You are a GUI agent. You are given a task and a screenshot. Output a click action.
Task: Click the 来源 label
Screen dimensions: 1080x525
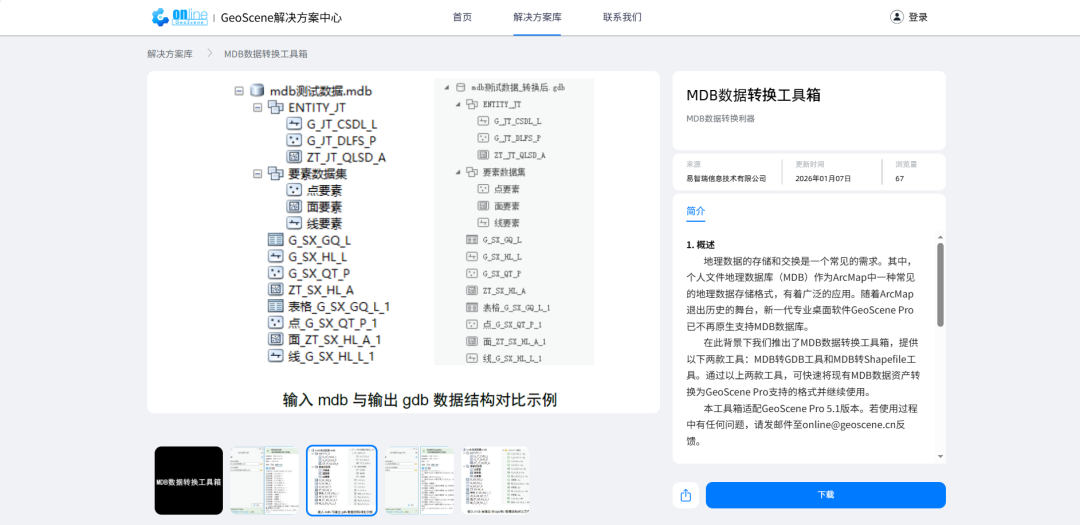coord(693,165)
